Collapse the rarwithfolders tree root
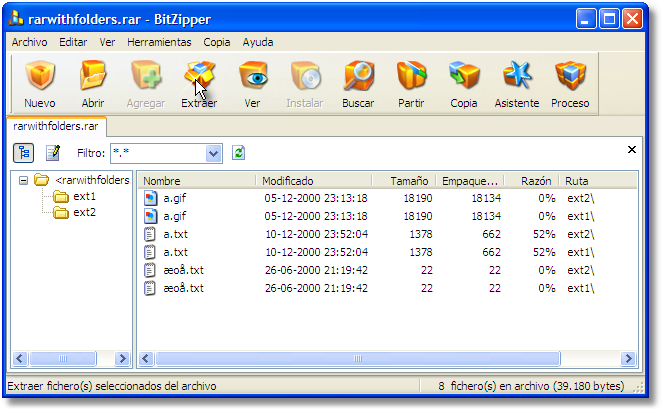The height and width of the screenshot is (412, 663). tap(24, 181)
